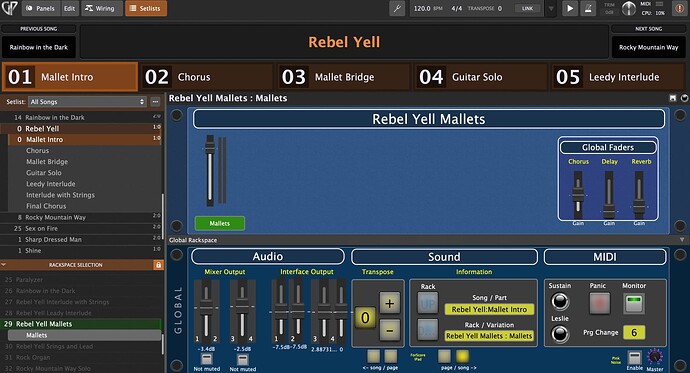Image resolution: width=690 pixels, height=373 pixels.
Task: Click the lit next song pad button
Action: [x=462, y=355]
